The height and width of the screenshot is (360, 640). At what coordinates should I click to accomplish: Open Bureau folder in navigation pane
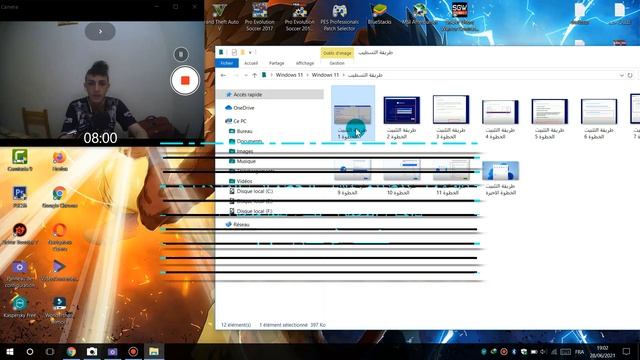244,131
